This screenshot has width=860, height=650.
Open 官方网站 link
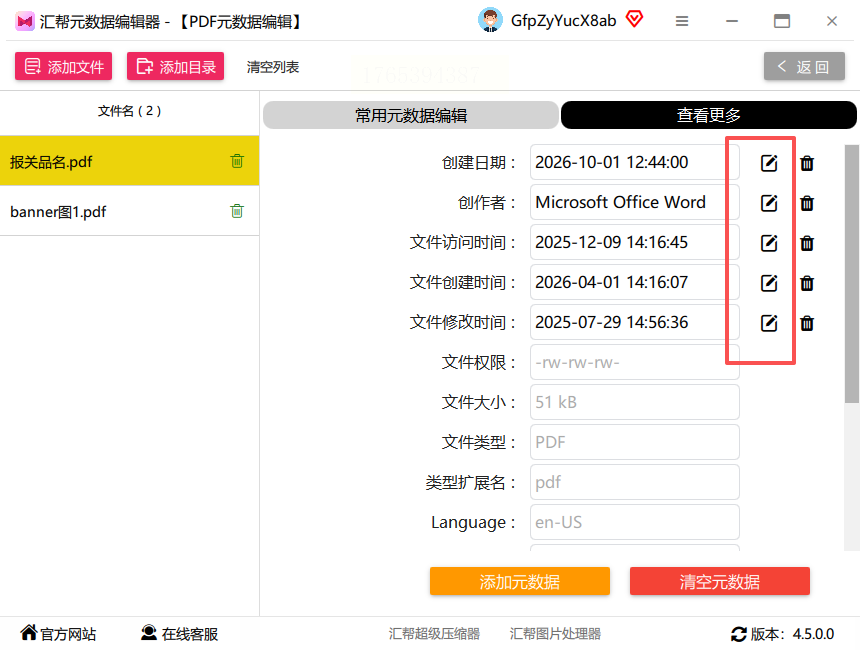pos(58,634)
